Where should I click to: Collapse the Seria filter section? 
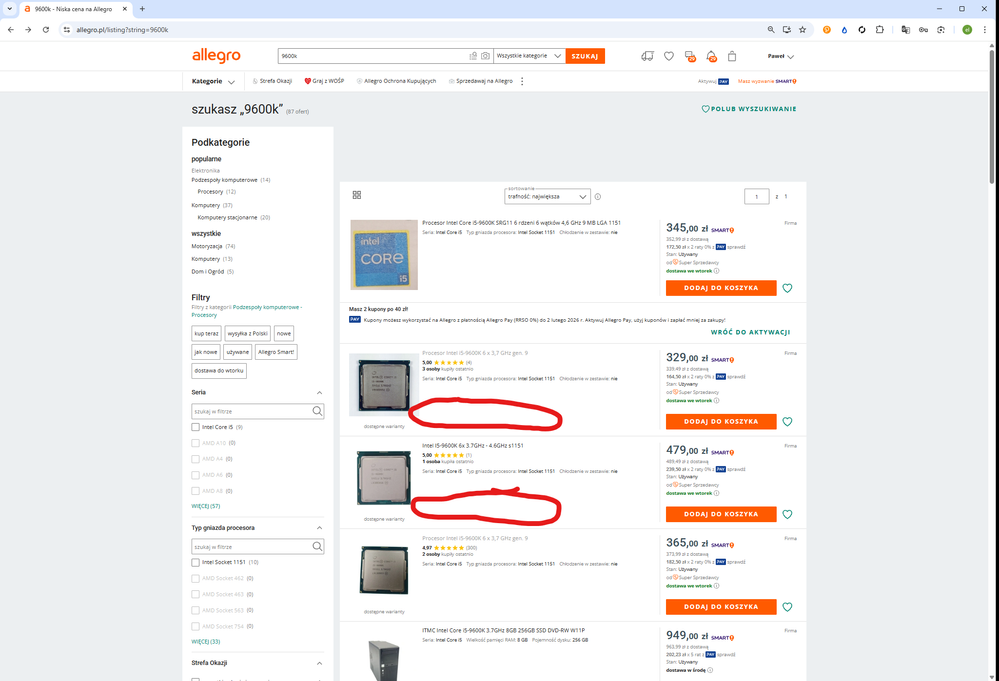pyautogui.click(x=319, y=393)
